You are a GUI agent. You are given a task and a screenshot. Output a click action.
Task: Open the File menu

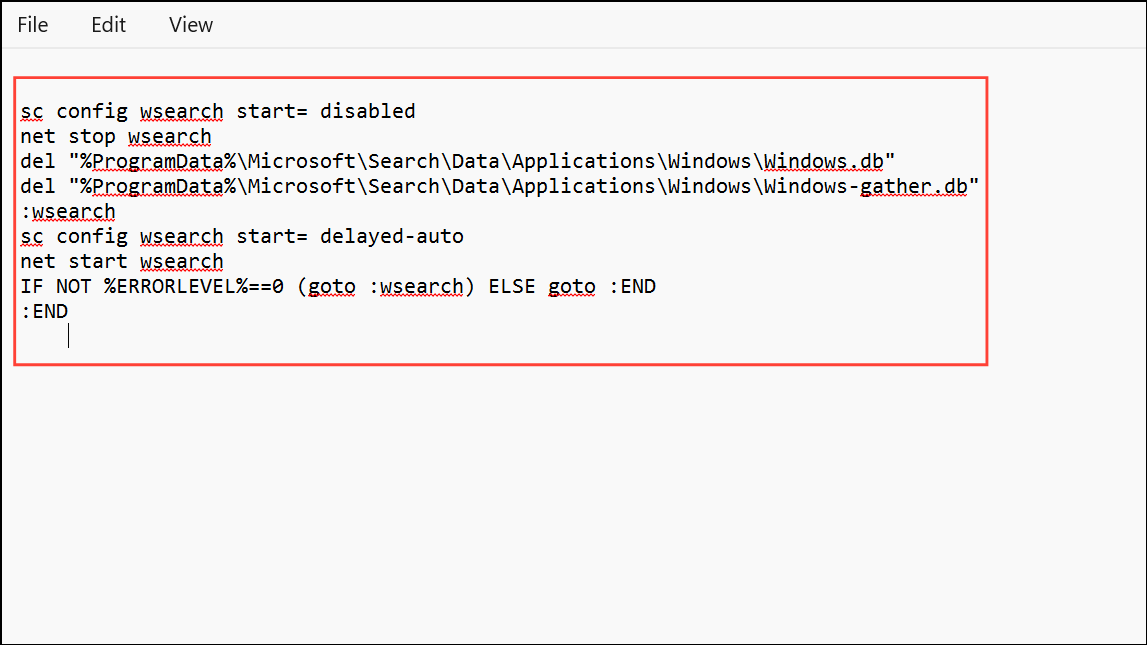click(x=32, y=25)
